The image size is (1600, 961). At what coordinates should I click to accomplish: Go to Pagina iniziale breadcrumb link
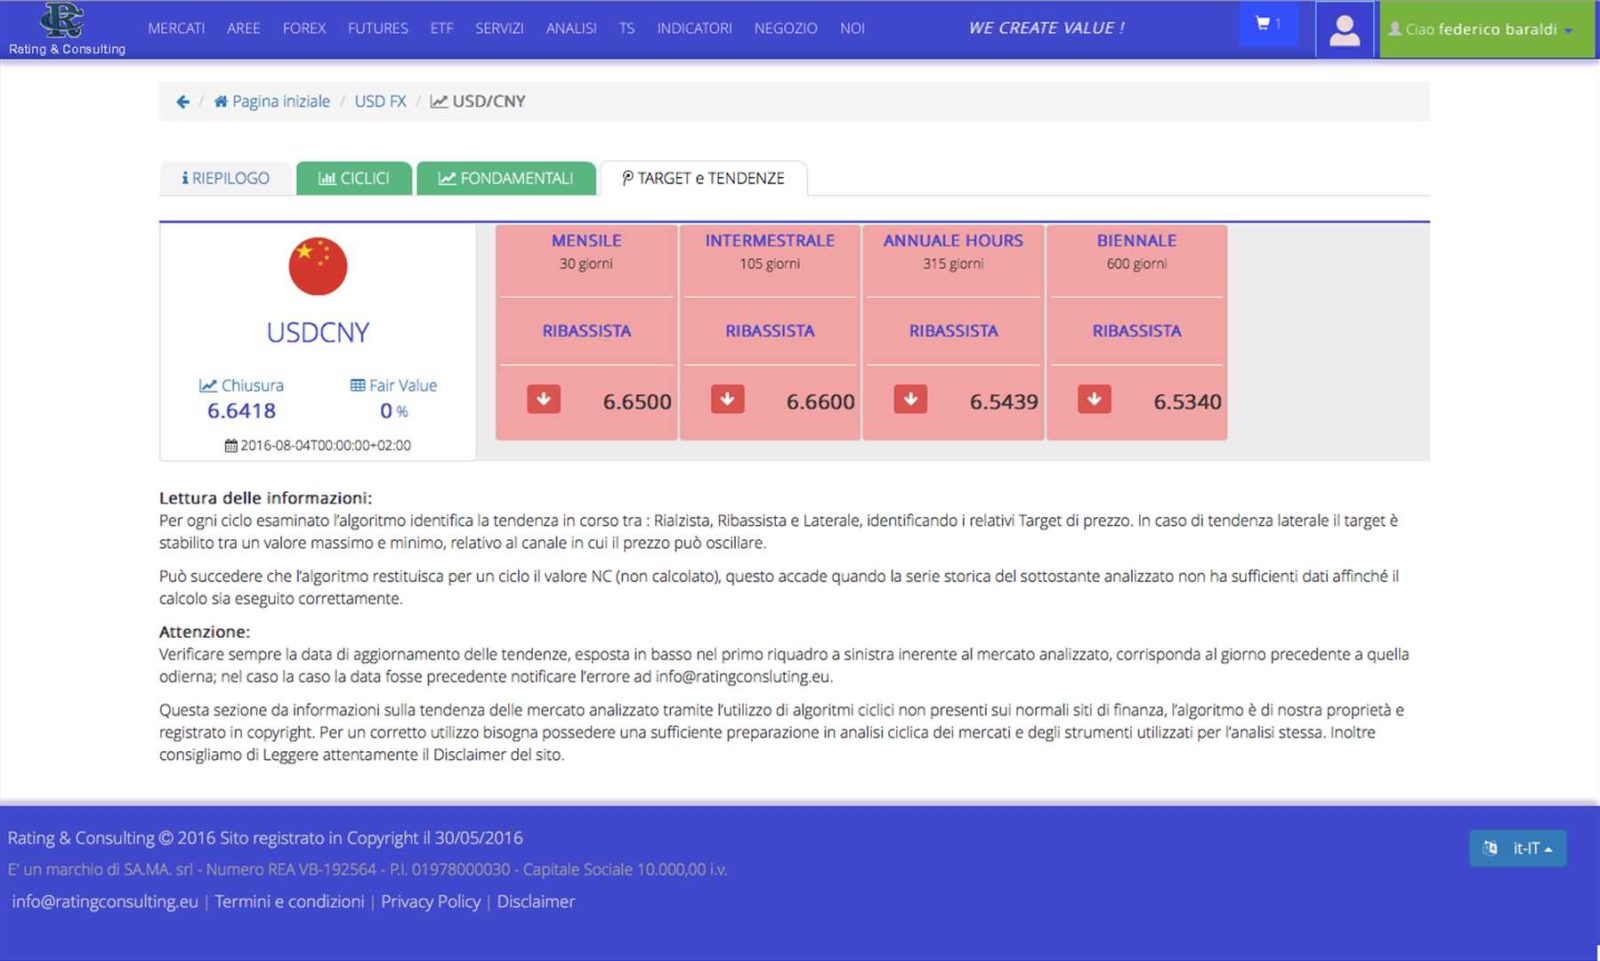point(272,101)
